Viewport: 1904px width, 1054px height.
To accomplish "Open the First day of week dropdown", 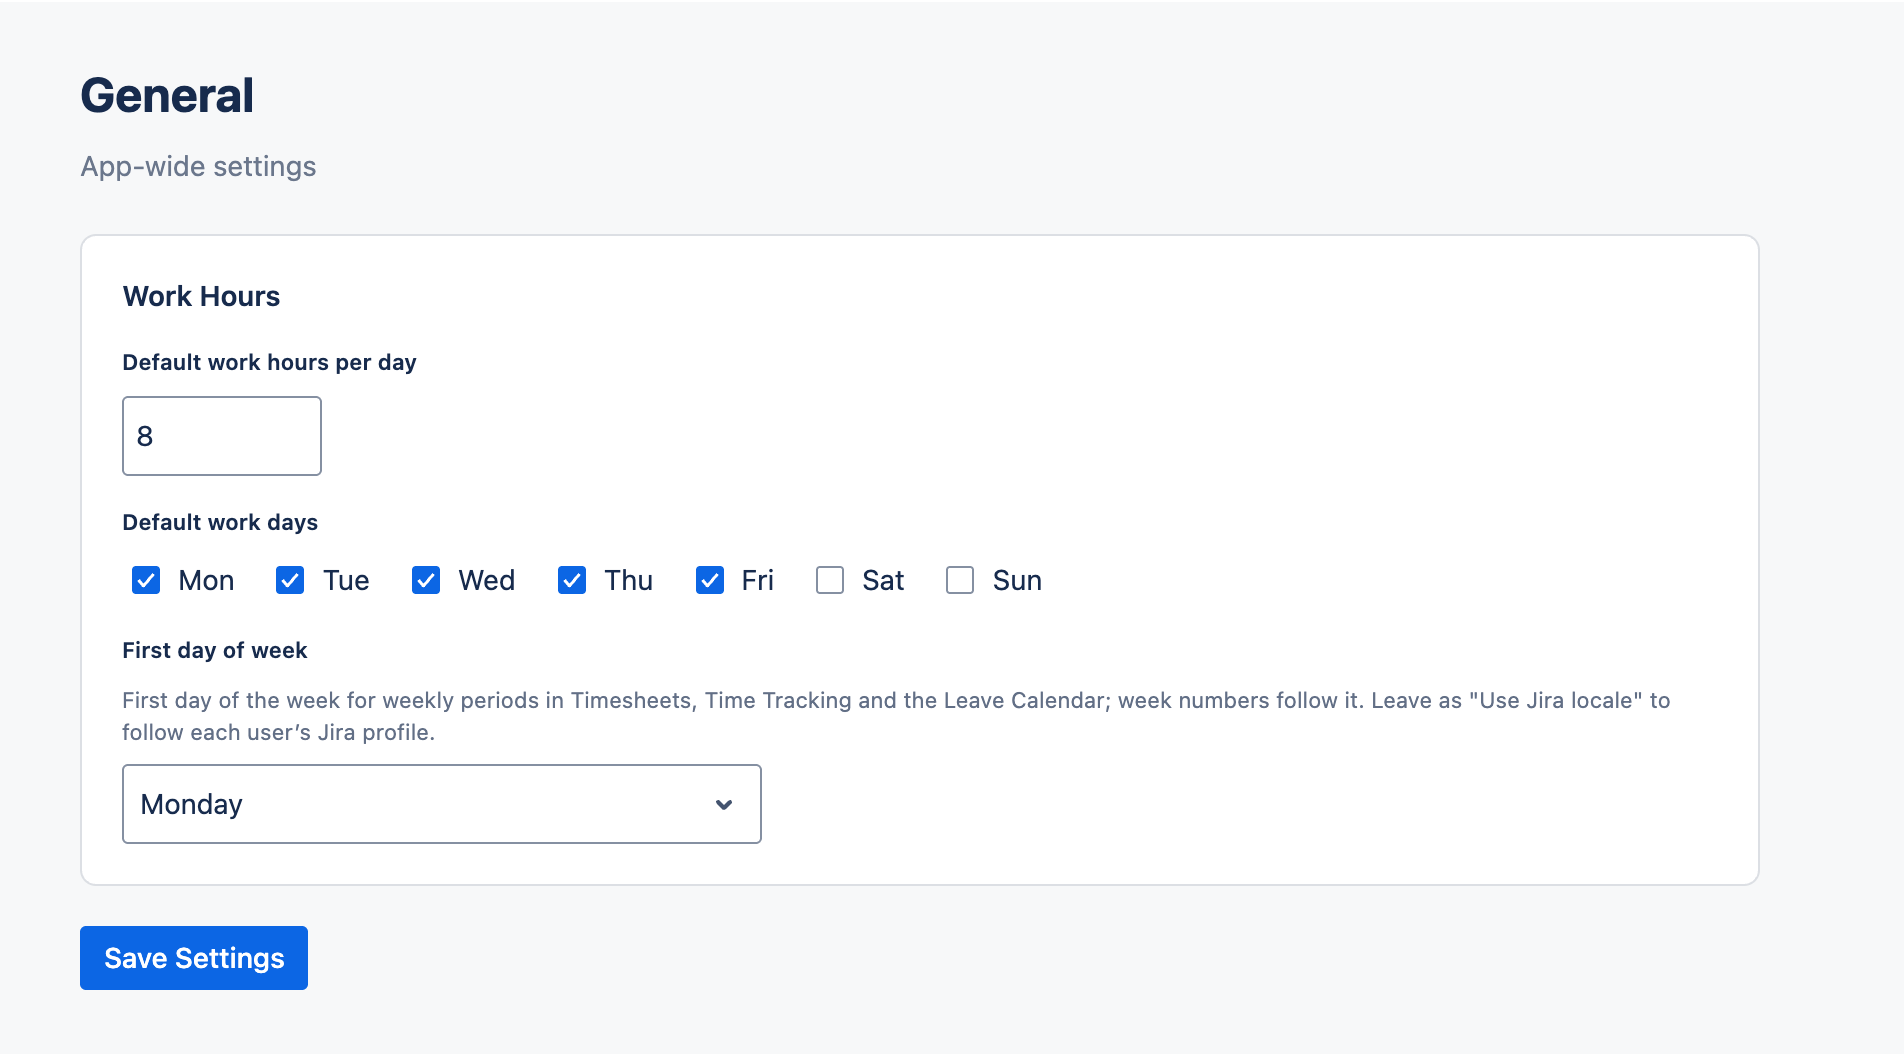I will (x=442, y=804).
